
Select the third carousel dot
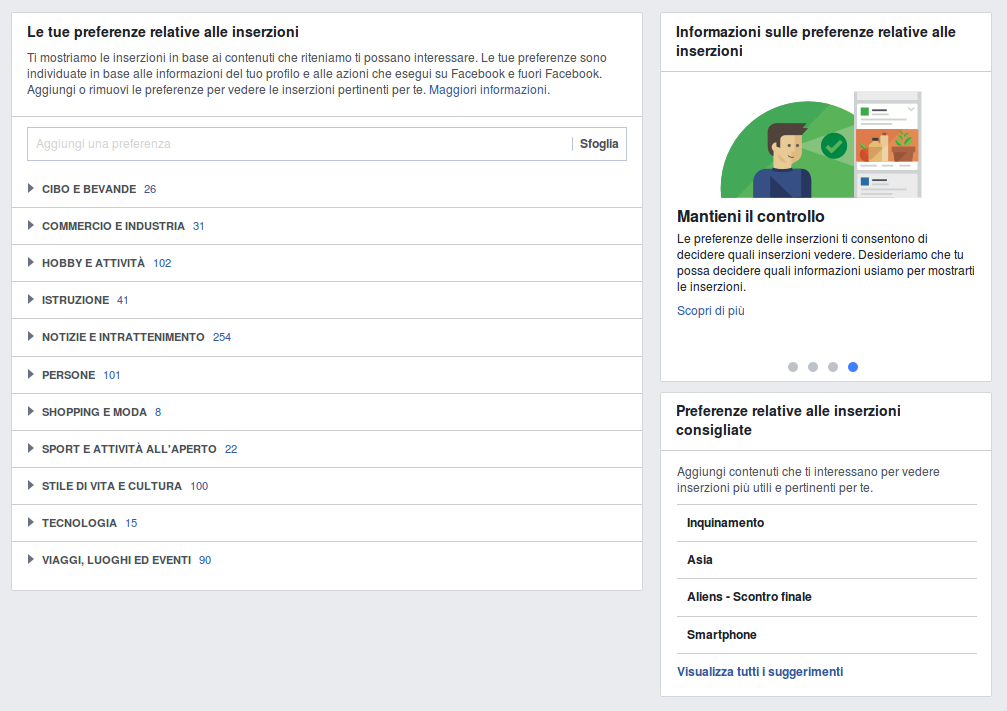pyautogui.click(x=833, y=367)
